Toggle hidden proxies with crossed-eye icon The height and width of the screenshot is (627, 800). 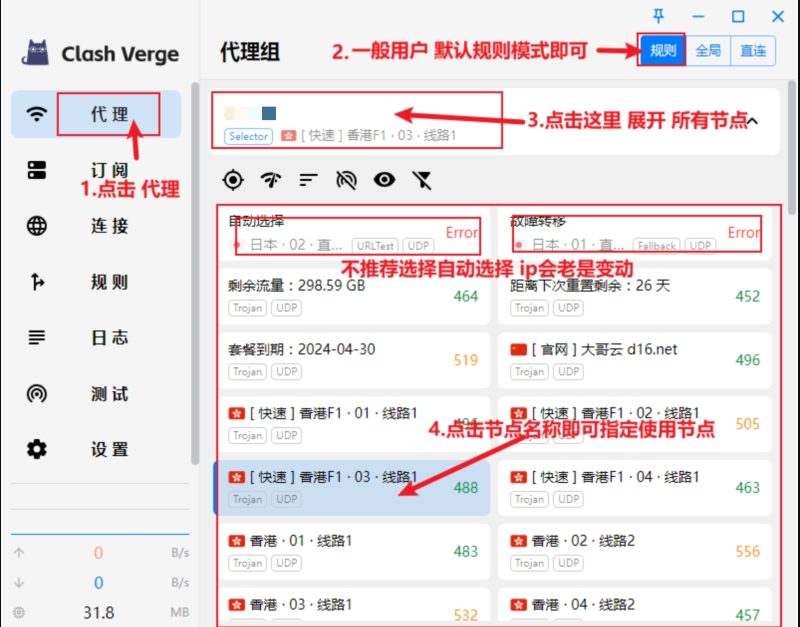click(345, 180)
